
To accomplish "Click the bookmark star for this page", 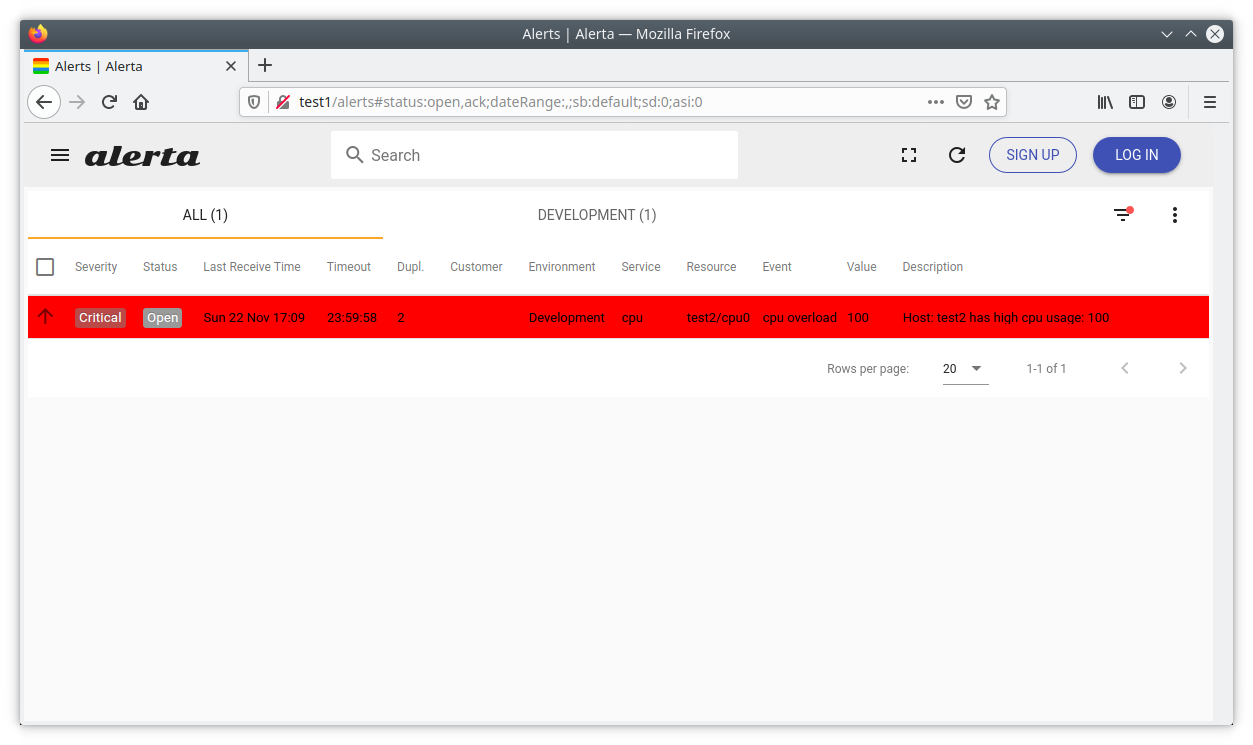I will click(x=991, y=101).
